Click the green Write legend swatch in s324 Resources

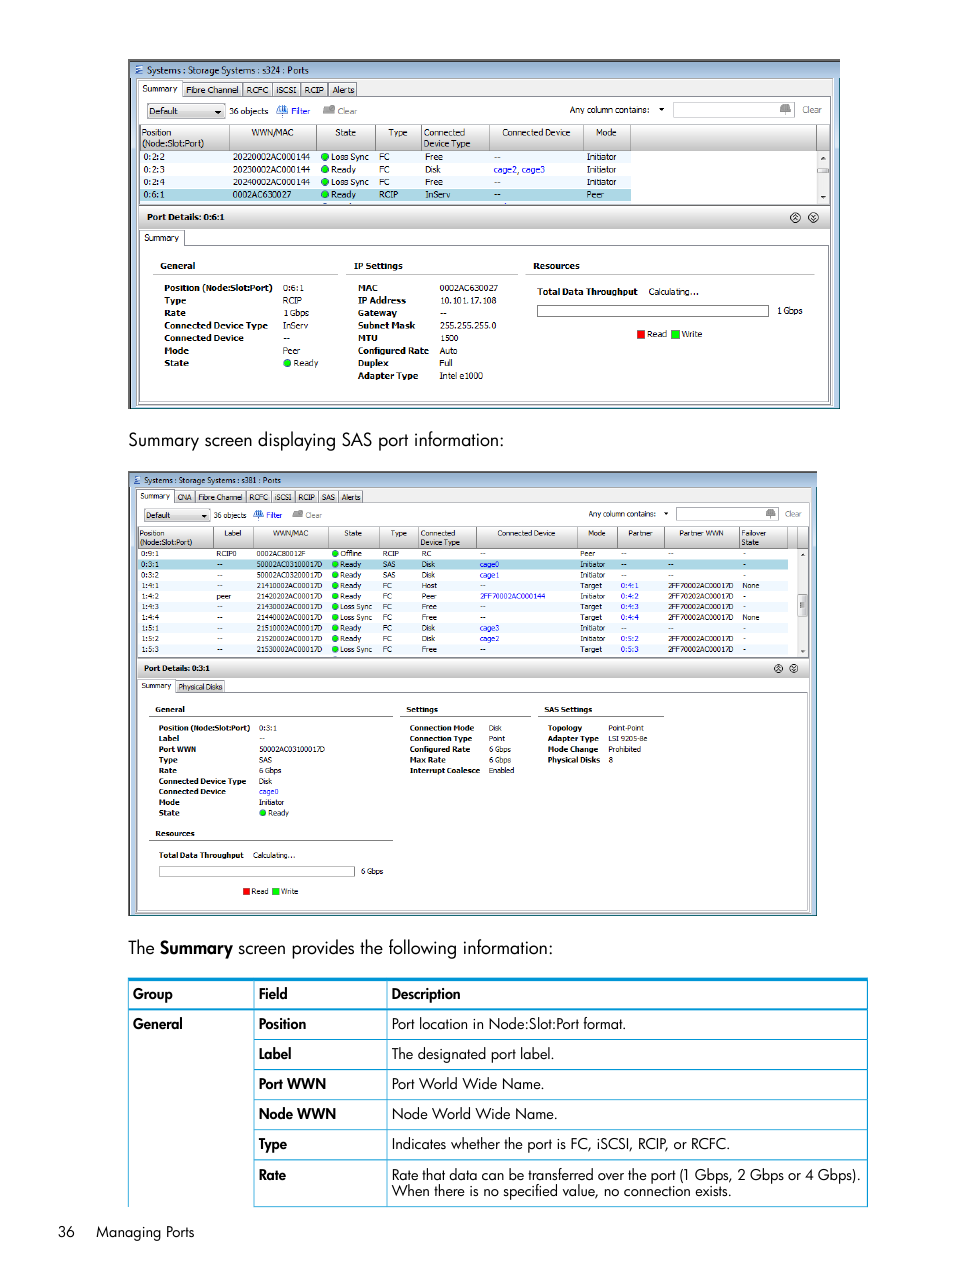tap(675, 334)
